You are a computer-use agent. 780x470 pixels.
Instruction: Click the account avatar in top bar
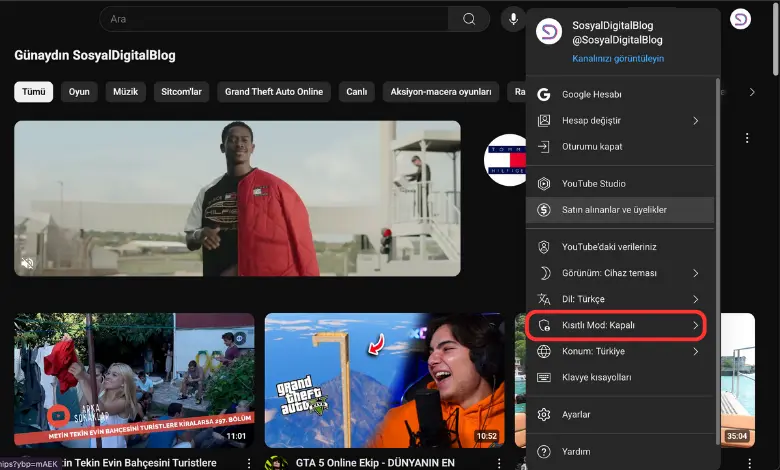740,19
